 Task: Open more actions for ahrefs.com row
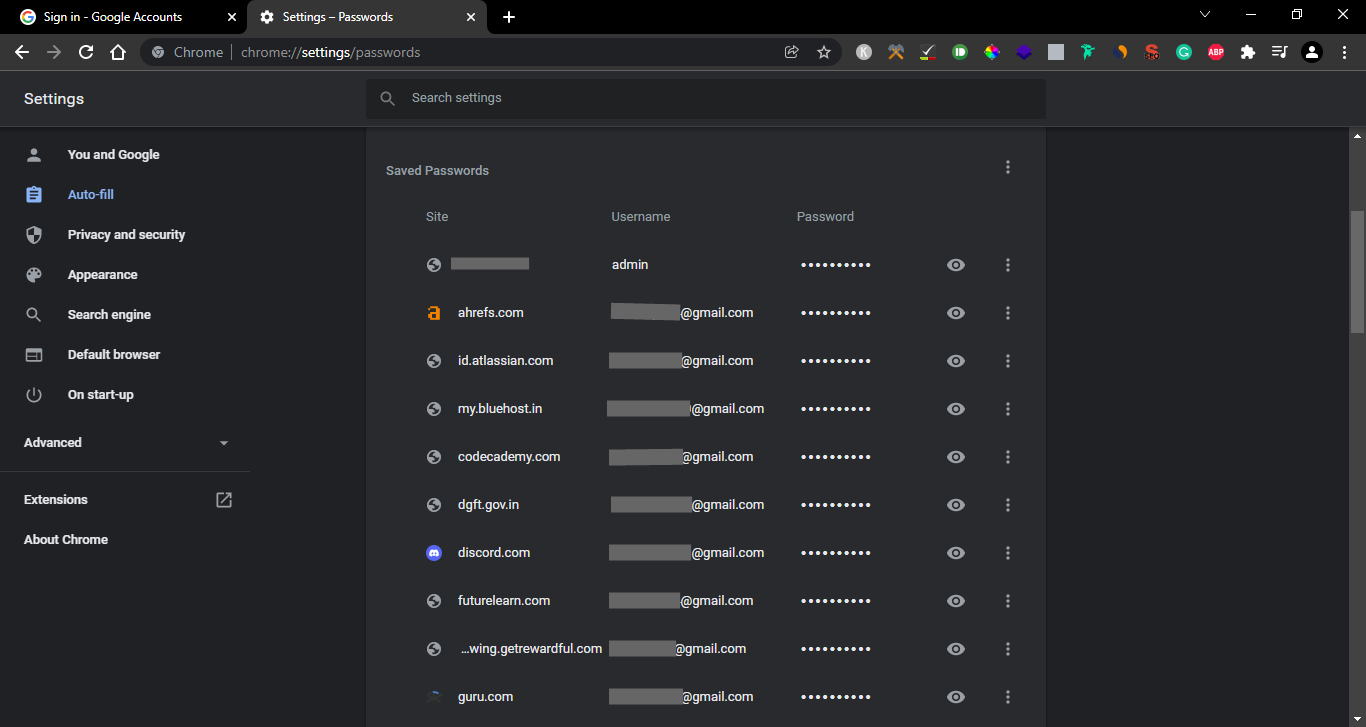coord(1008,313)
